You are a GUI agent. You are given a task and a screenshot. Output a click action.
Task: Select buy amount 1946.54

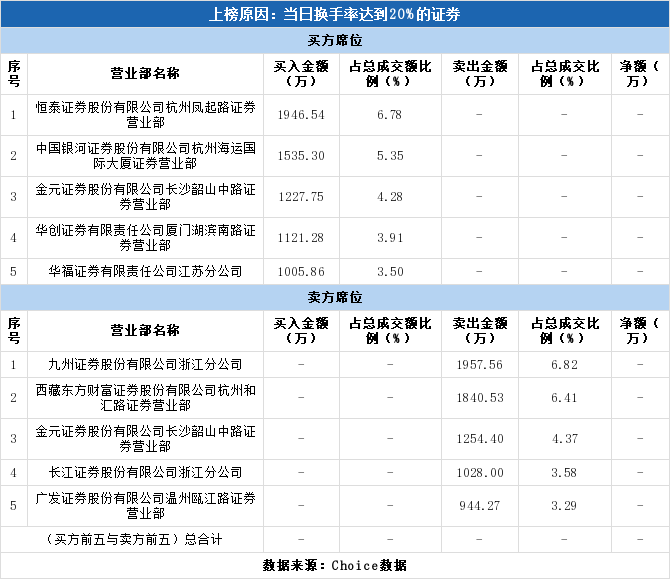[x=301, y=115]
